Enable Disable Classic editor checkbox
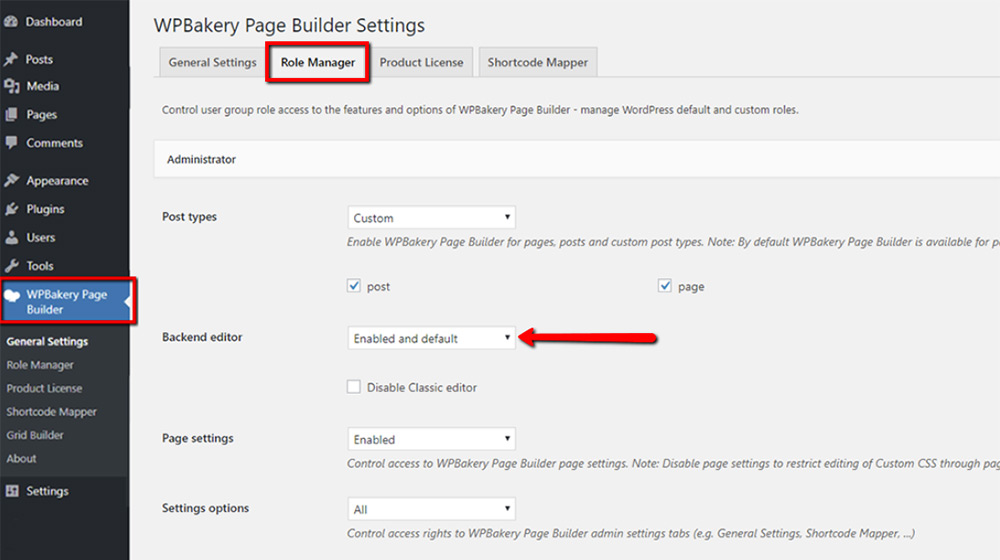The width and height of the screenshot is (1000, 560). point(353,387)
